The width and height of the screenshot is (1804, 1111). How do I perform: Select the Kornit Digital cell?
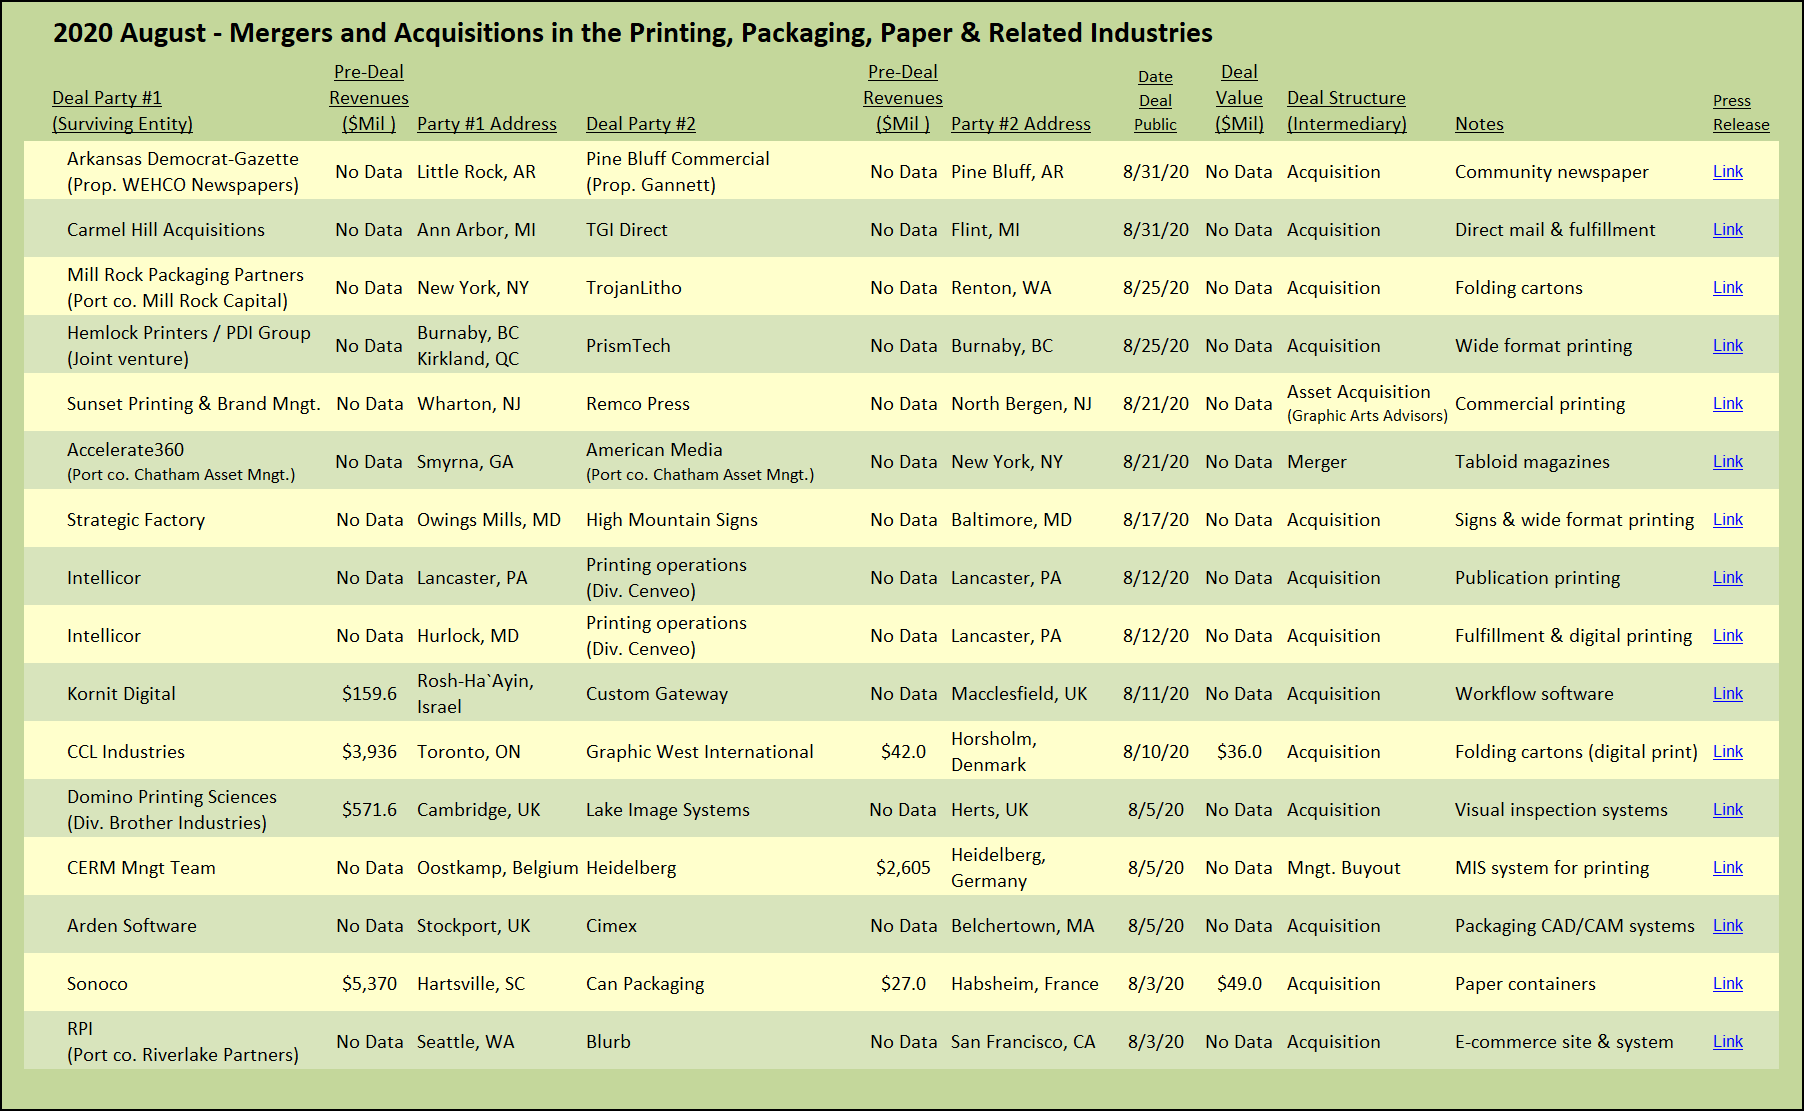121,693
